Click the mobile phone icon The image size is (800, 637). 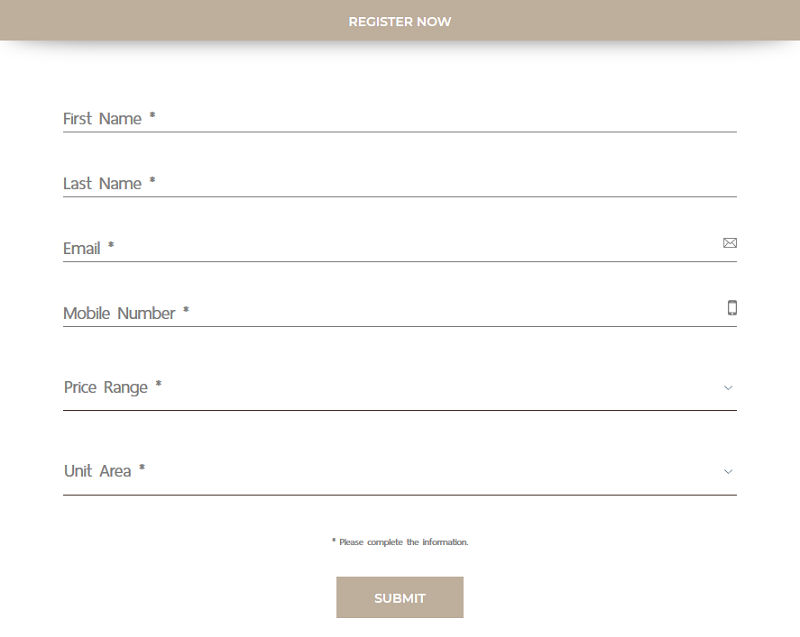[x=732, y=308]
